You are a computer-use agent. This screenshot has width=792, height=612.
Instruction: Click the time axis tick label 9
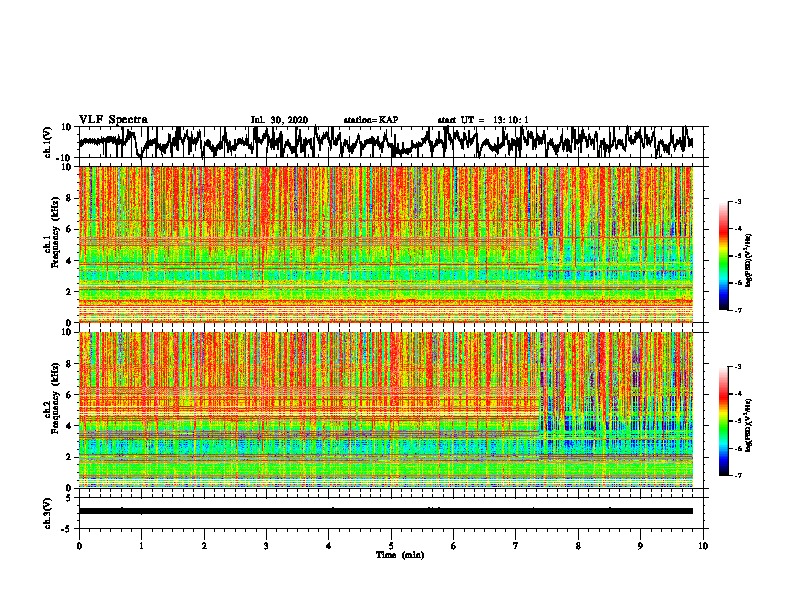(x=640, y=546)
